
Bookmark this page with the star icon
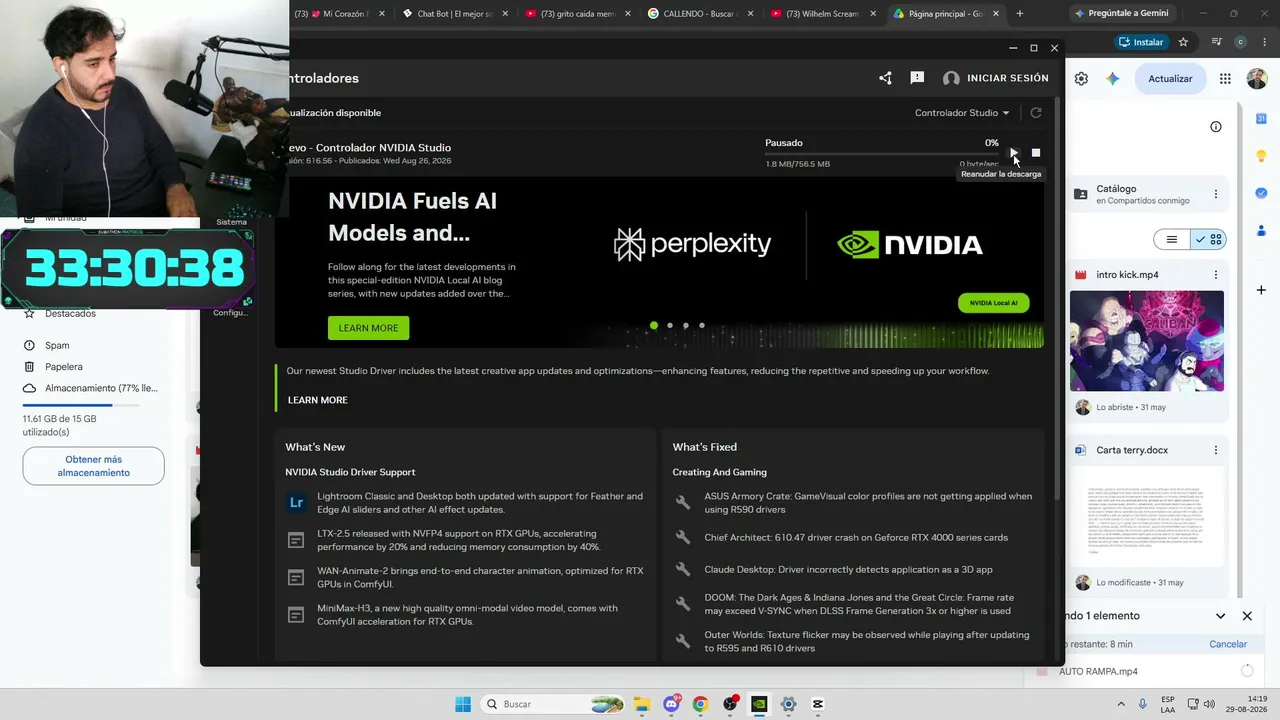[x=1183, y=42]
